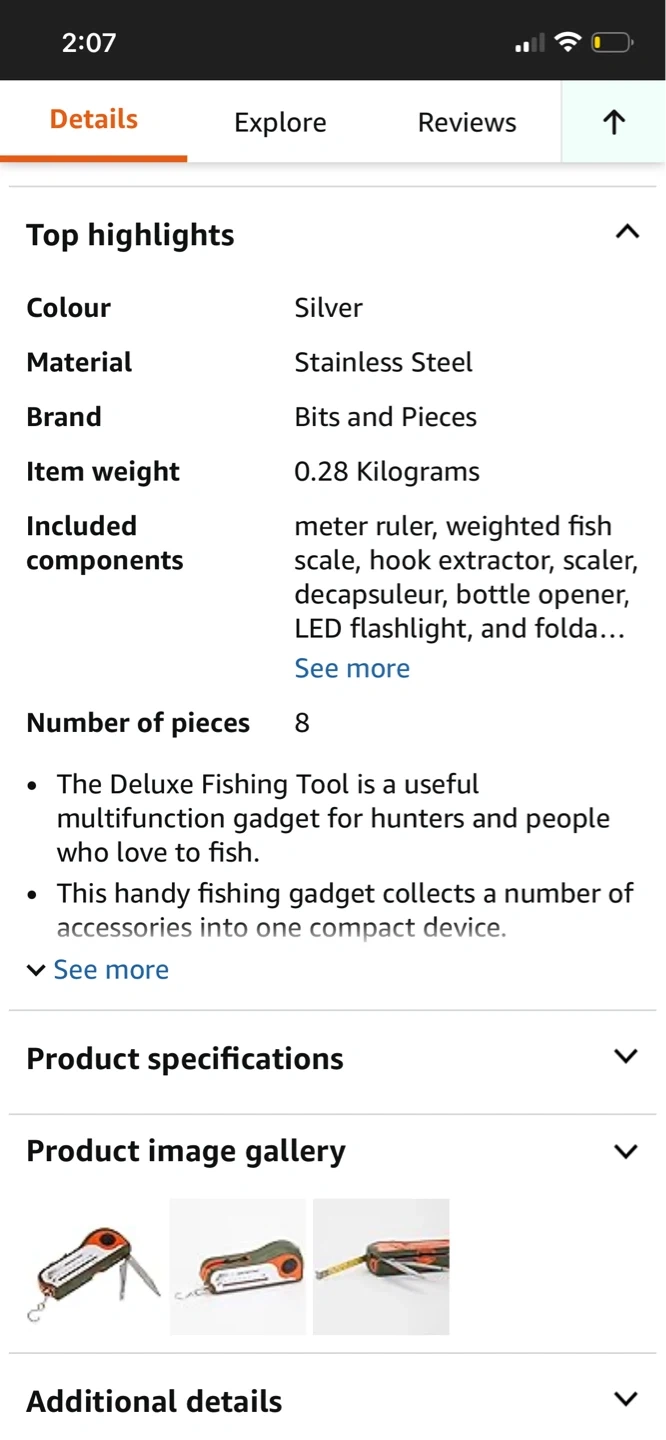Screen dimensions: 666x1440
Task: Expand the Additional details section
Action: tap(626, 1399)
